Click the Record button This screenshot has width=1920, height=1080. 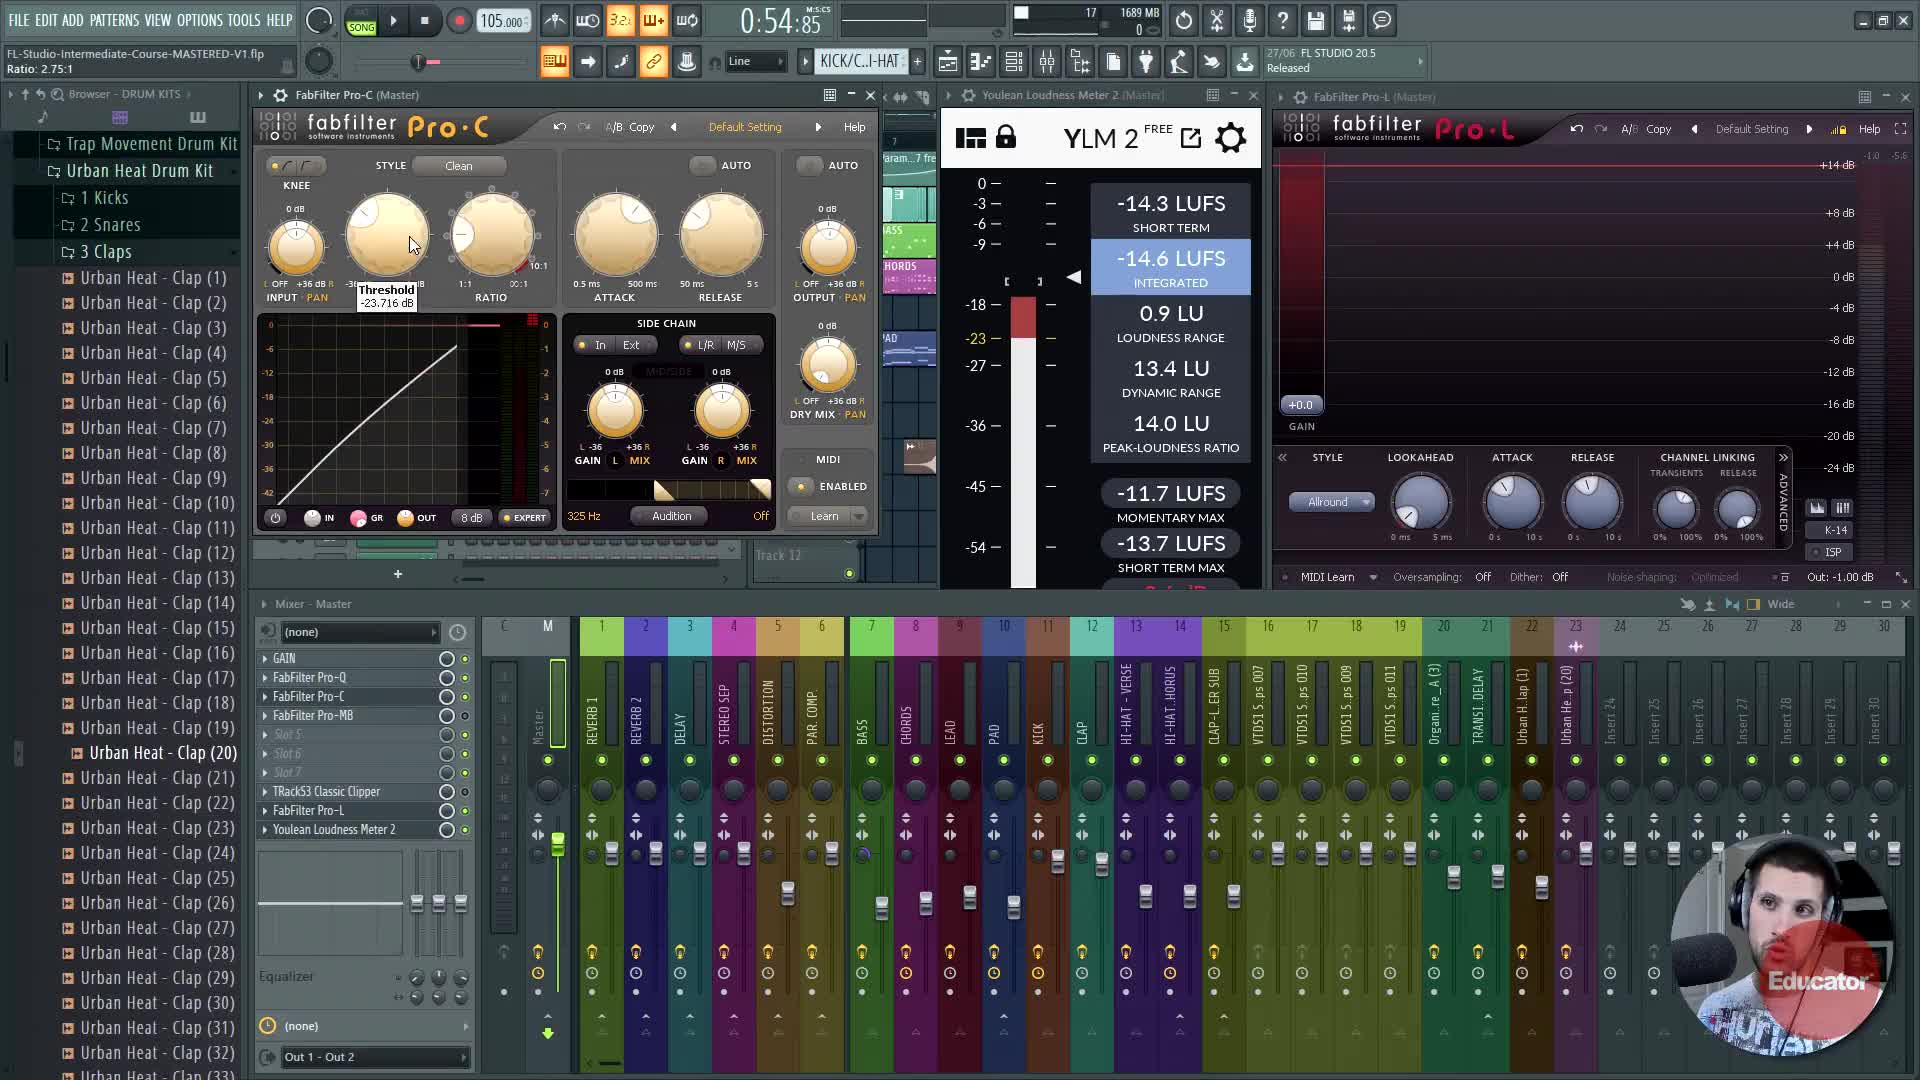[x=459, y=21]
